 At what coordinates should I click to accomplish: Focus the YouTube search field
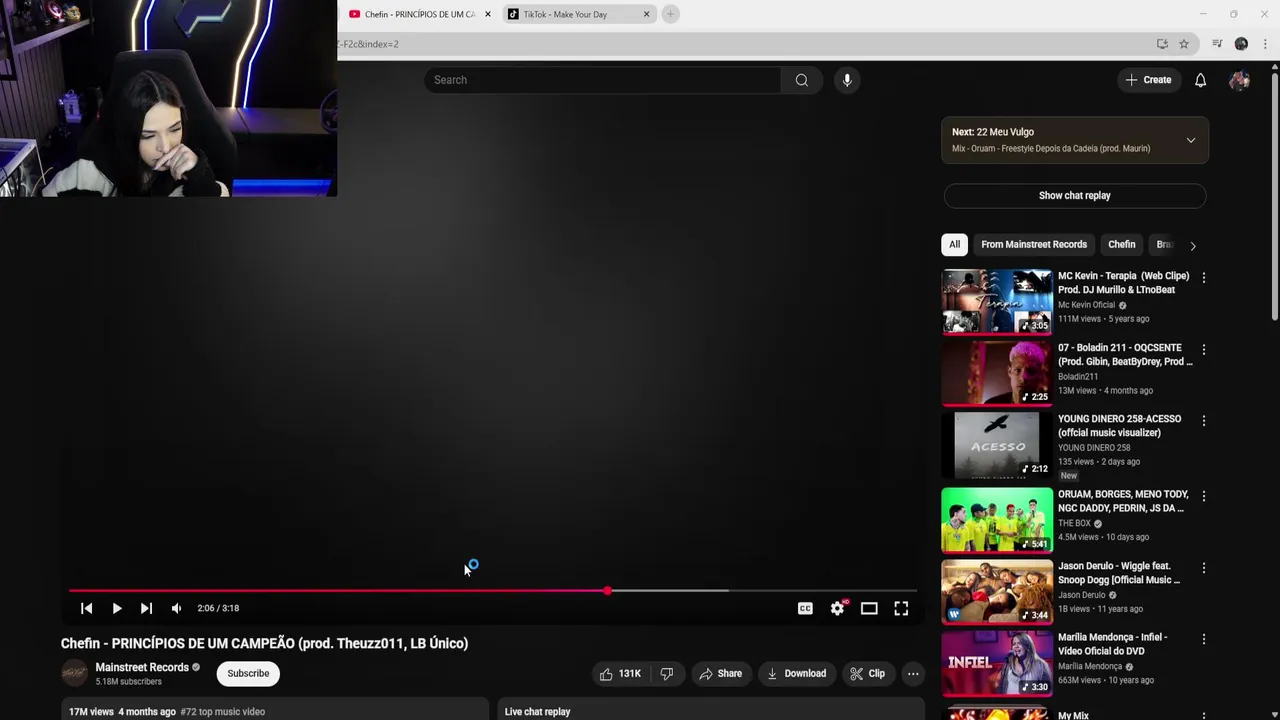[x=603, y=80]
